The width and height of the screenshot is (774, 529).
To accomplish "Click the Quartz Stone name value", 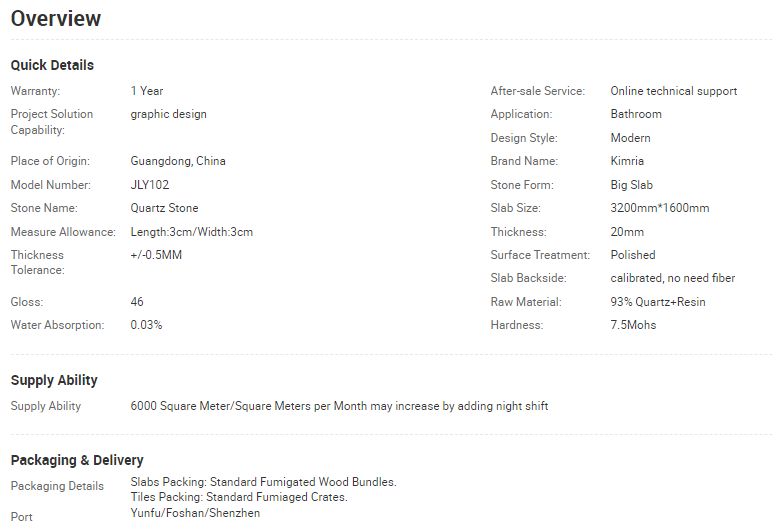I will 164,208.
